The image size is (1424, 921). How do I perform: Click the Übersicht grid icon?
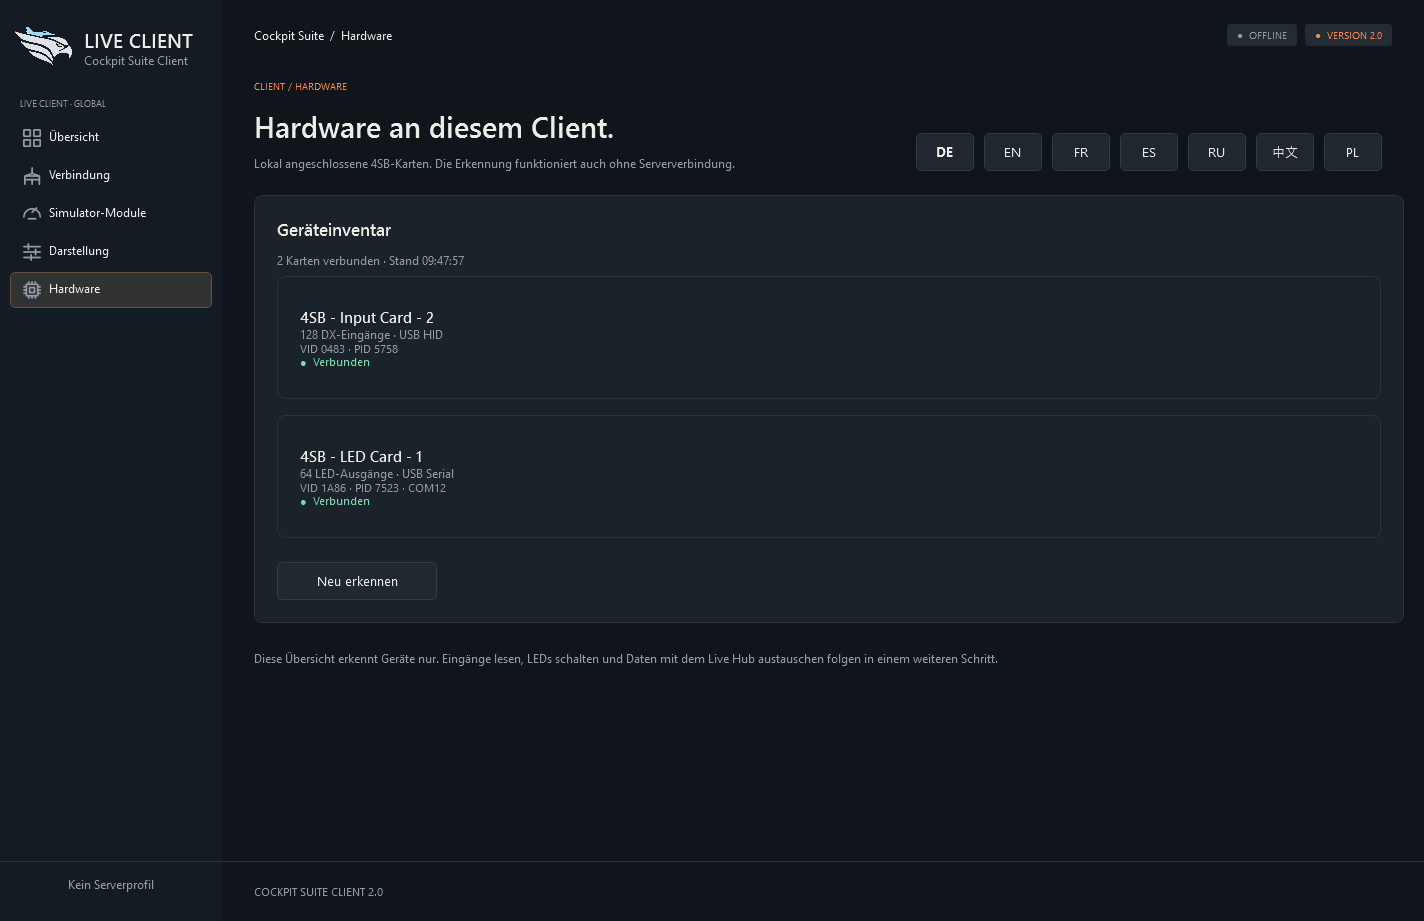click(x=32, y=138)
